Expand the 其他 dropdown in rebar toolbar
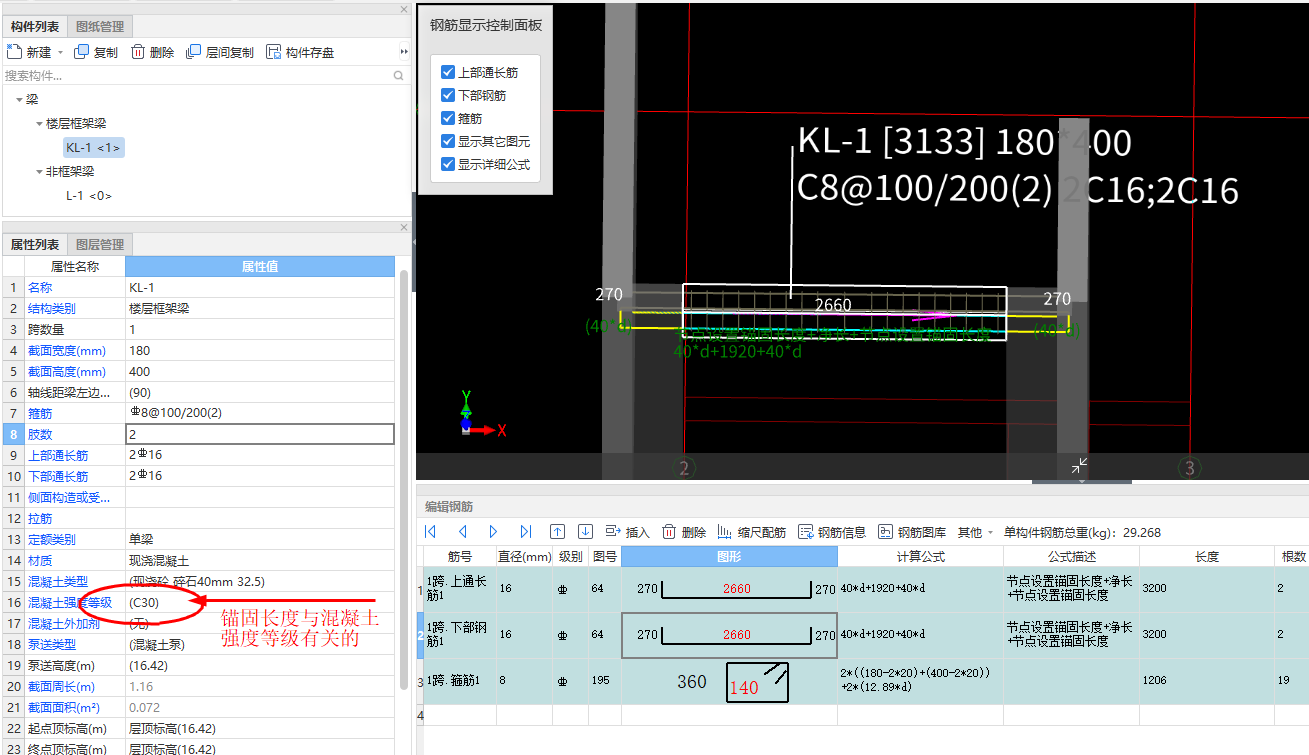 [x=975, y=532]
